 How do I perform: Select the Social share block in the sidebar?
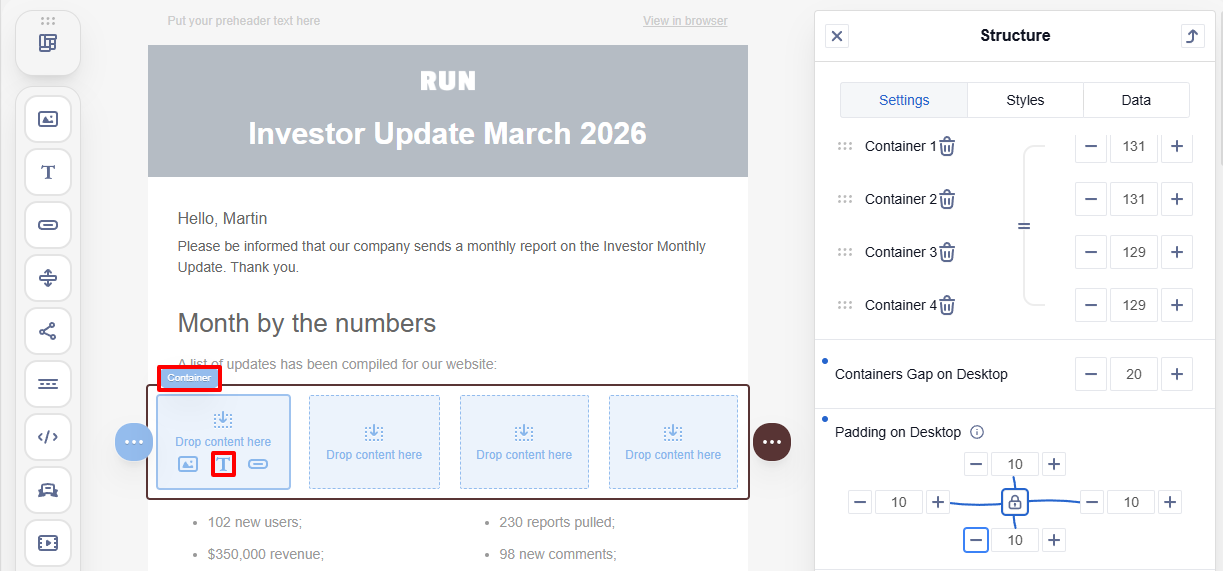coord(48,331)
